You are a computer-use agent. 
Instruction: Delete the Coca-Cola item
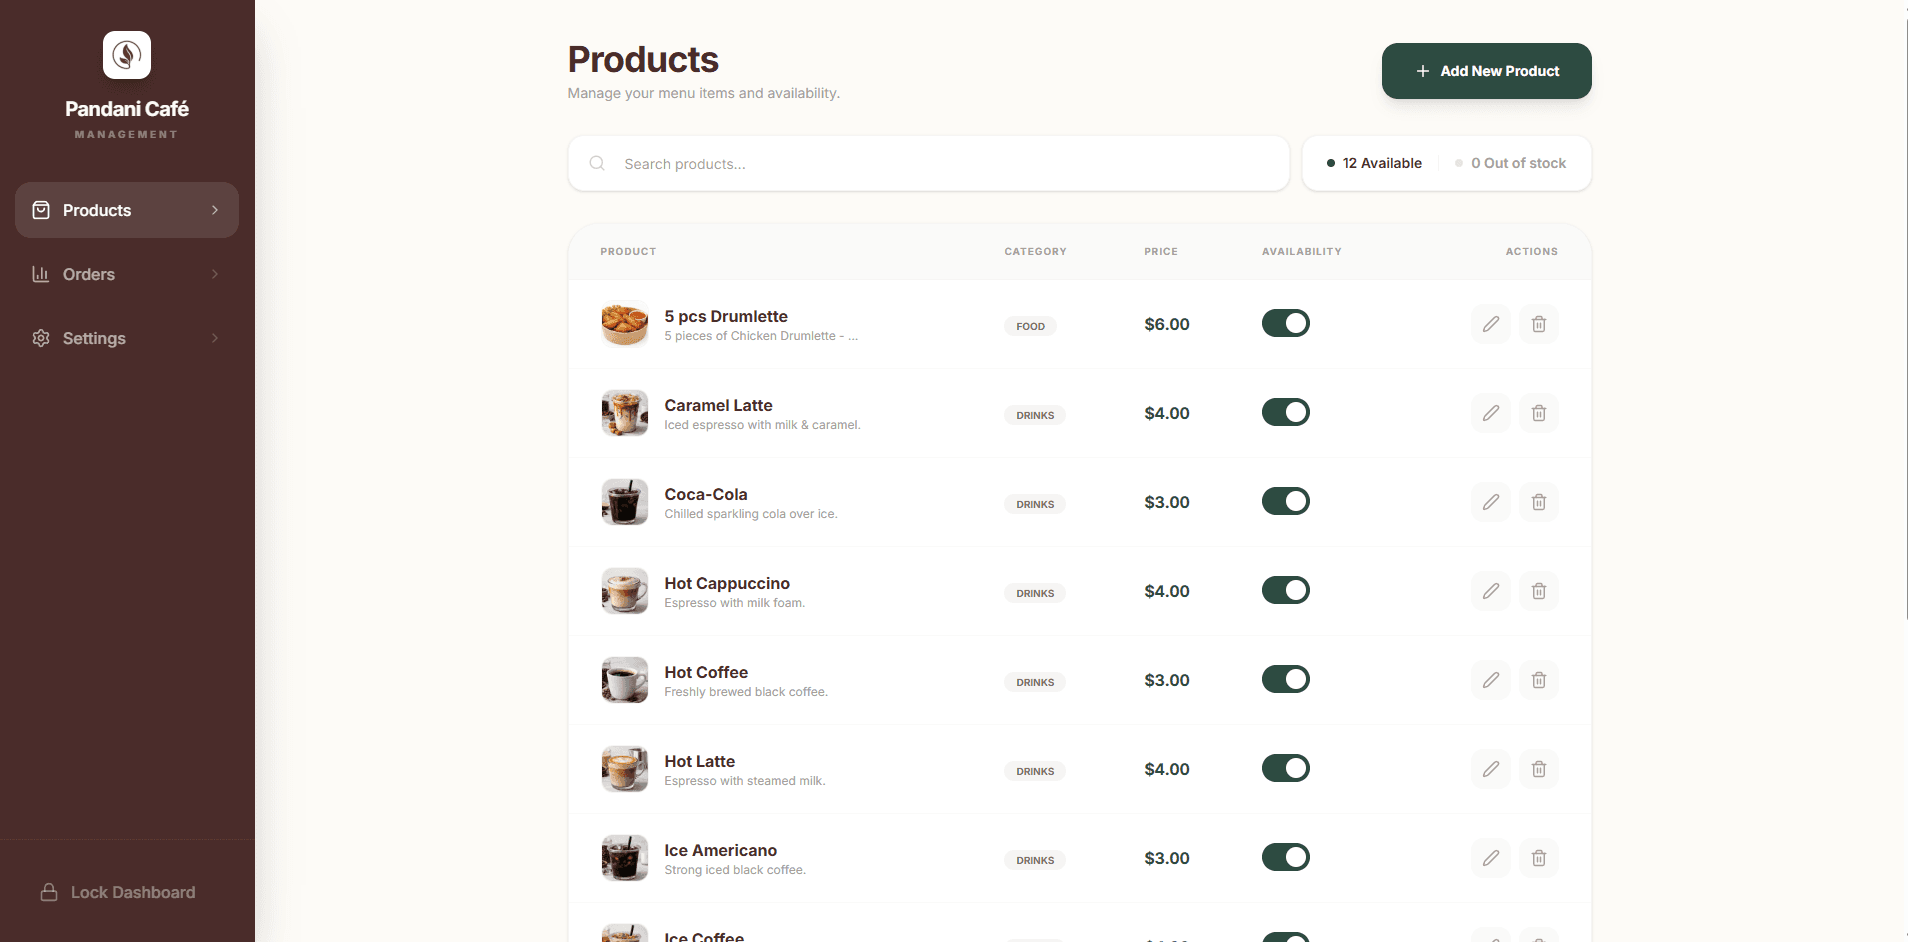[x=1538, y=502]
